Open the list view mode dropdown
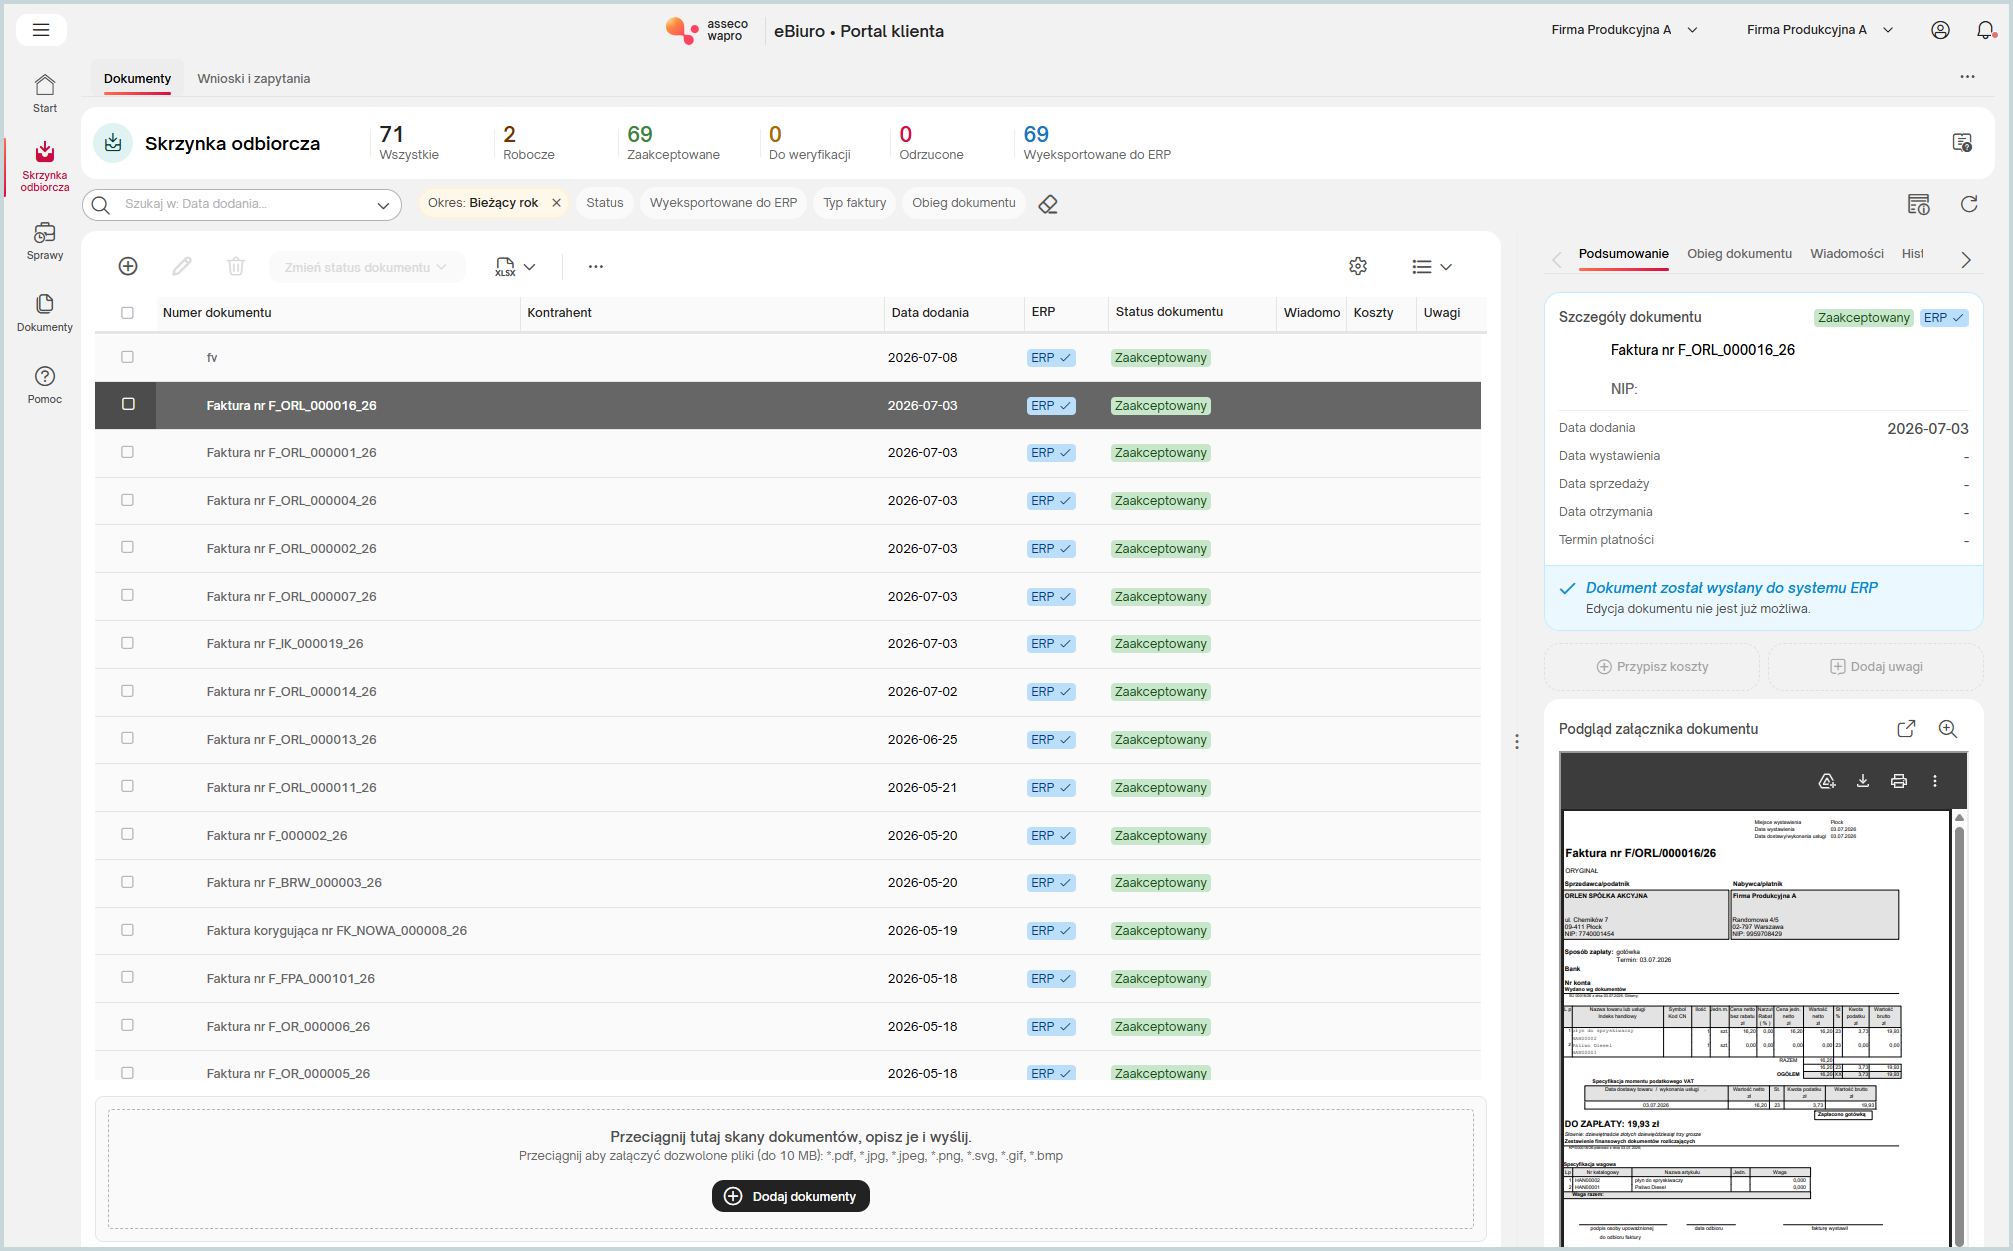The height and width of the screenshot is (1251, 2013). pyautogui.click(x=1431, y=267)
